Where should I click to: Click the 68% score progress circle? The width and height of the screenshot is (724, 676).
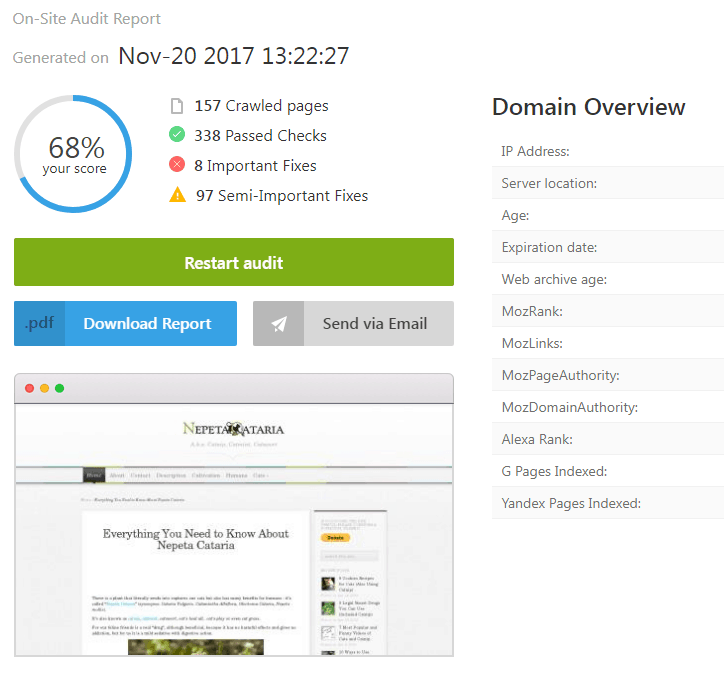(74, 154)
